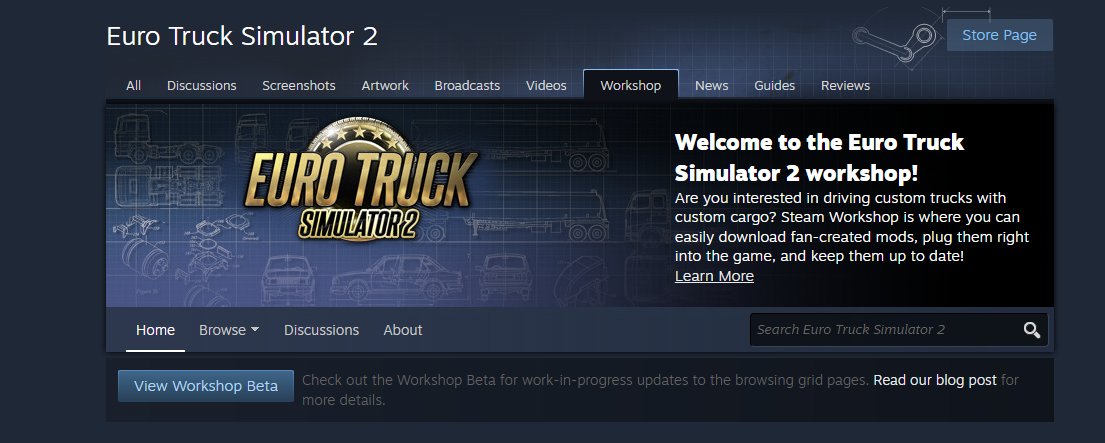Switch to the All tab
Image resolution: width=1105 pixels, height=443 pixels.
(133, 85)
